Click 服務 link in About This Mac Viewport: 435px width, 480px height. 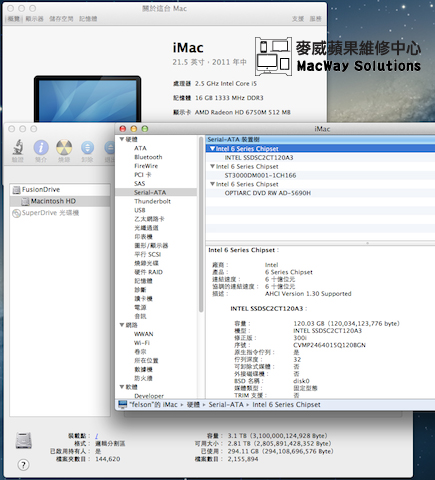click(x=315, y=19)
